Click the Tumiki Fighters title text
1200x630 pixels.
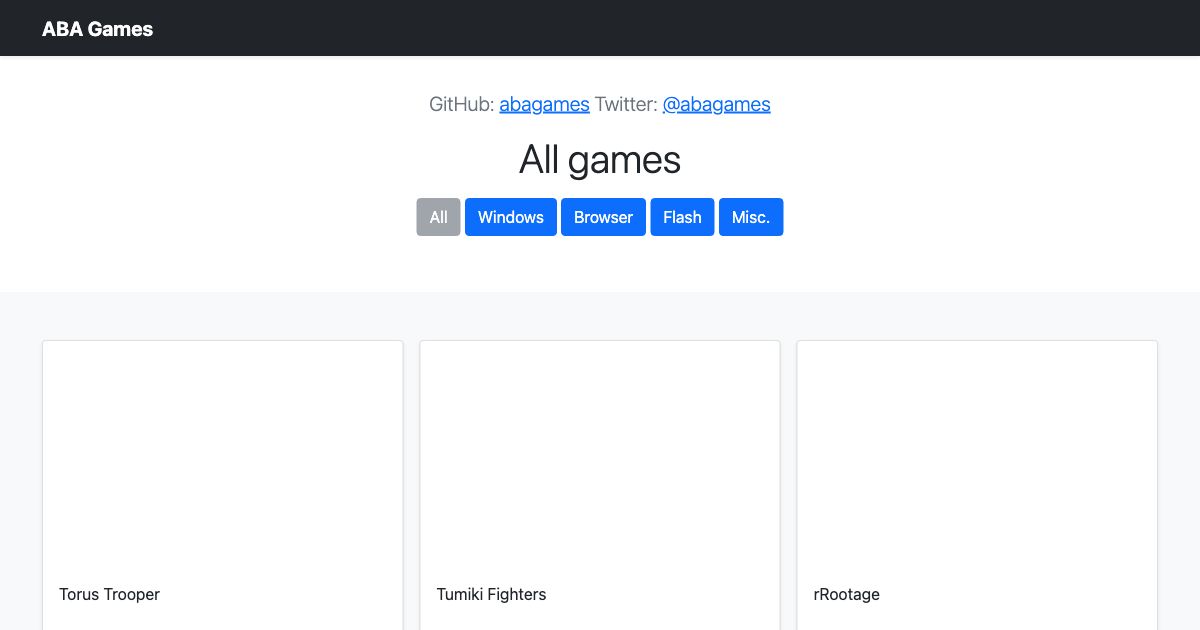click(x=491, y=594)
